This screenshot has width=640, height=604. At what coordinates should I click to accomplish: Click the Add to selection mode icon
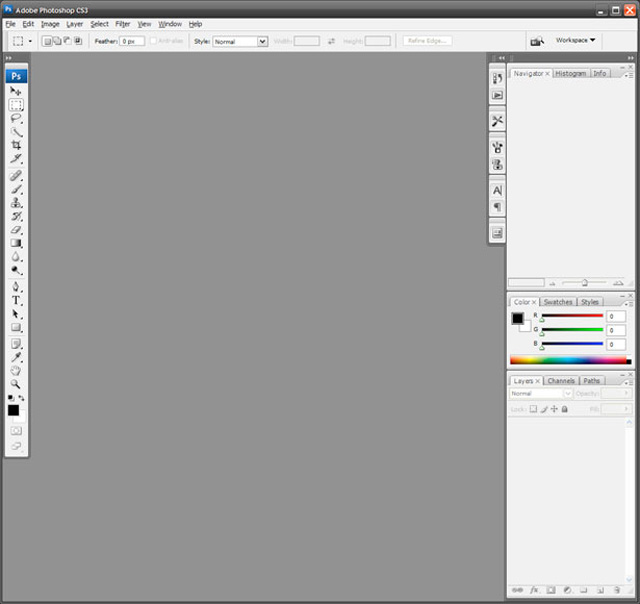tap(58, 41)
